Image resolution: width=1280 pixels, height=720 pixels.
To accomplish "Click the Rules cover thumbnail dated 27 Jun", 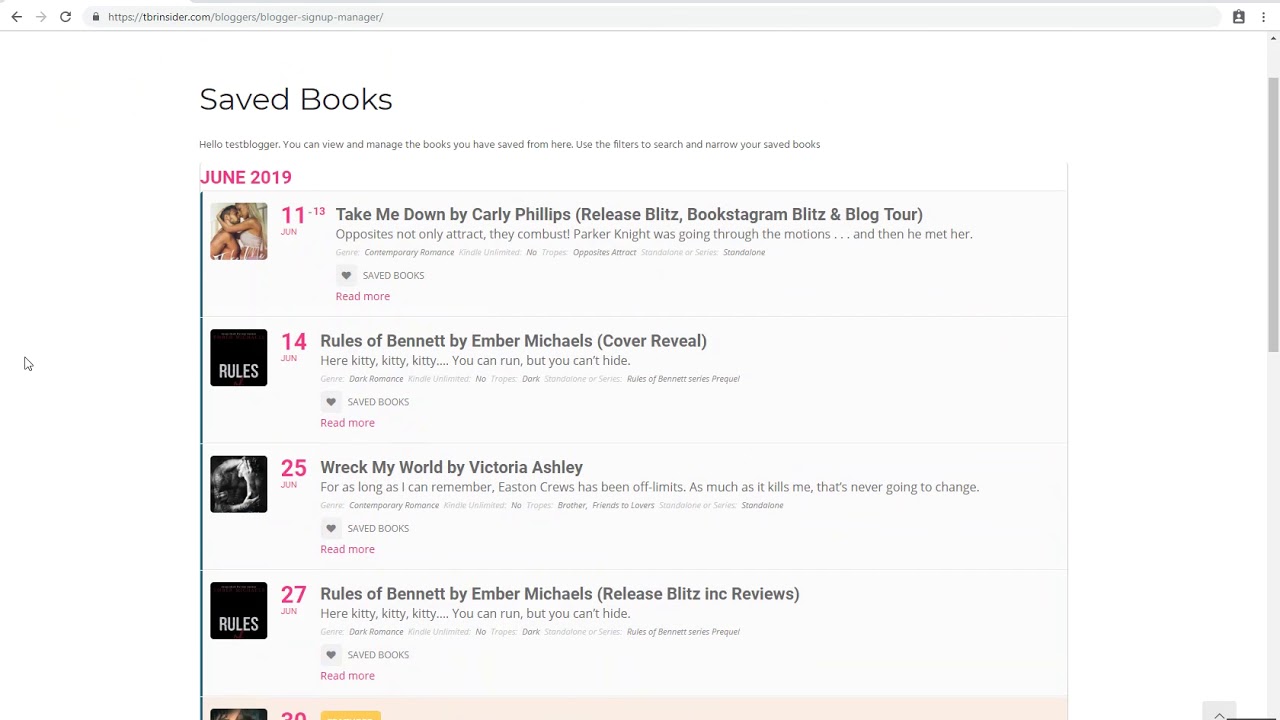I will [239, 610].
